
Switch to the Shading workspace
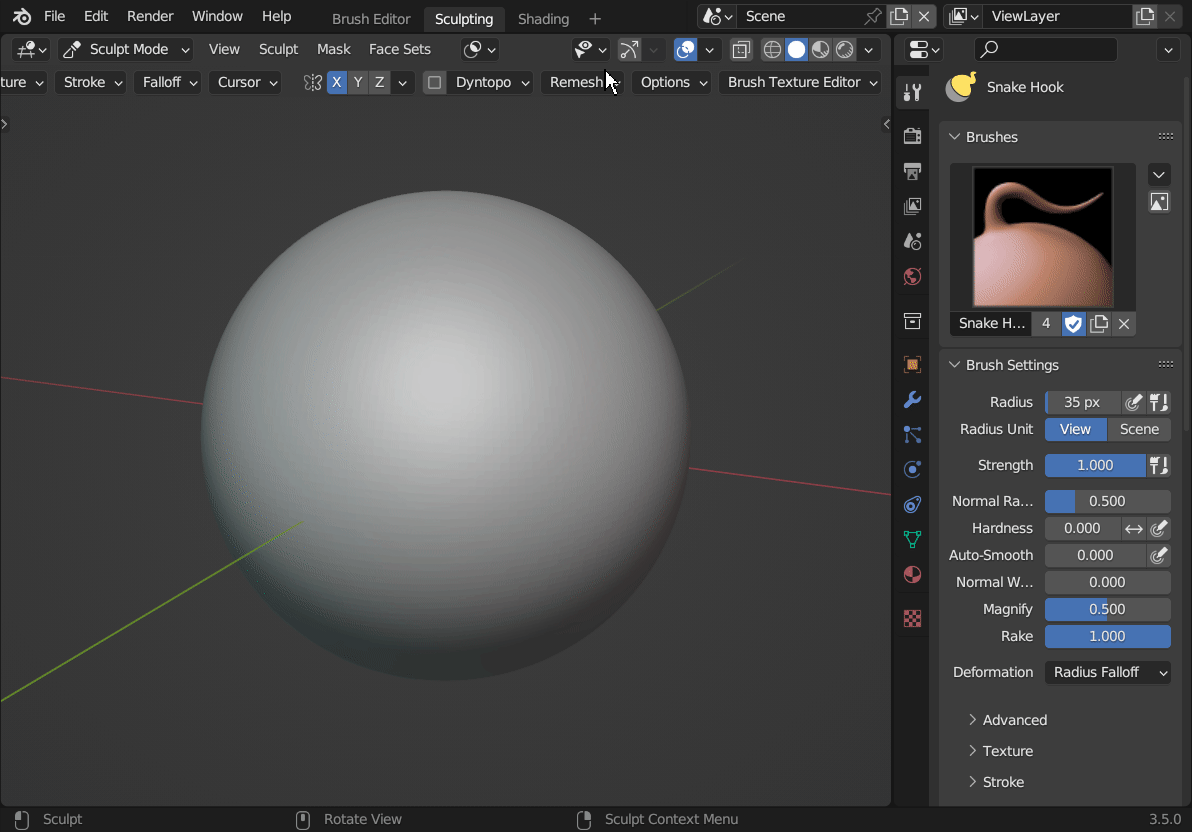(543, 18)
